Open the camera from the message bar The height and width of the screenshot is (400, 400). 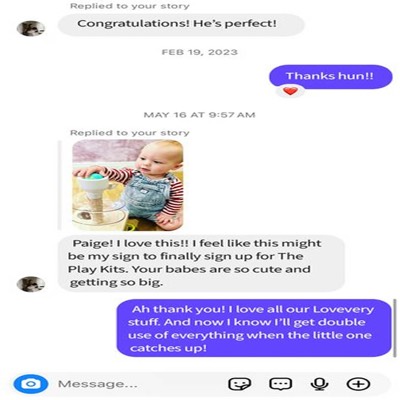tap(31, 384)
